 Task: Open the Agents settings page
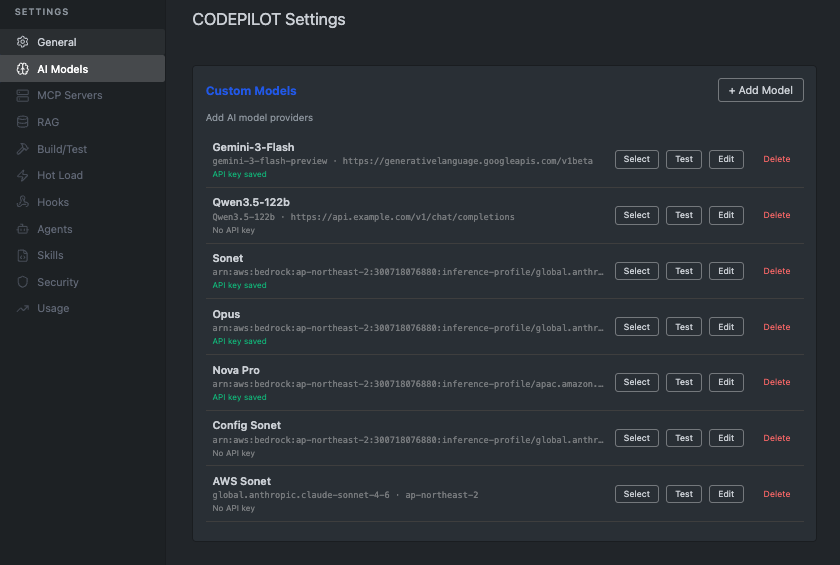click(82, 229)
